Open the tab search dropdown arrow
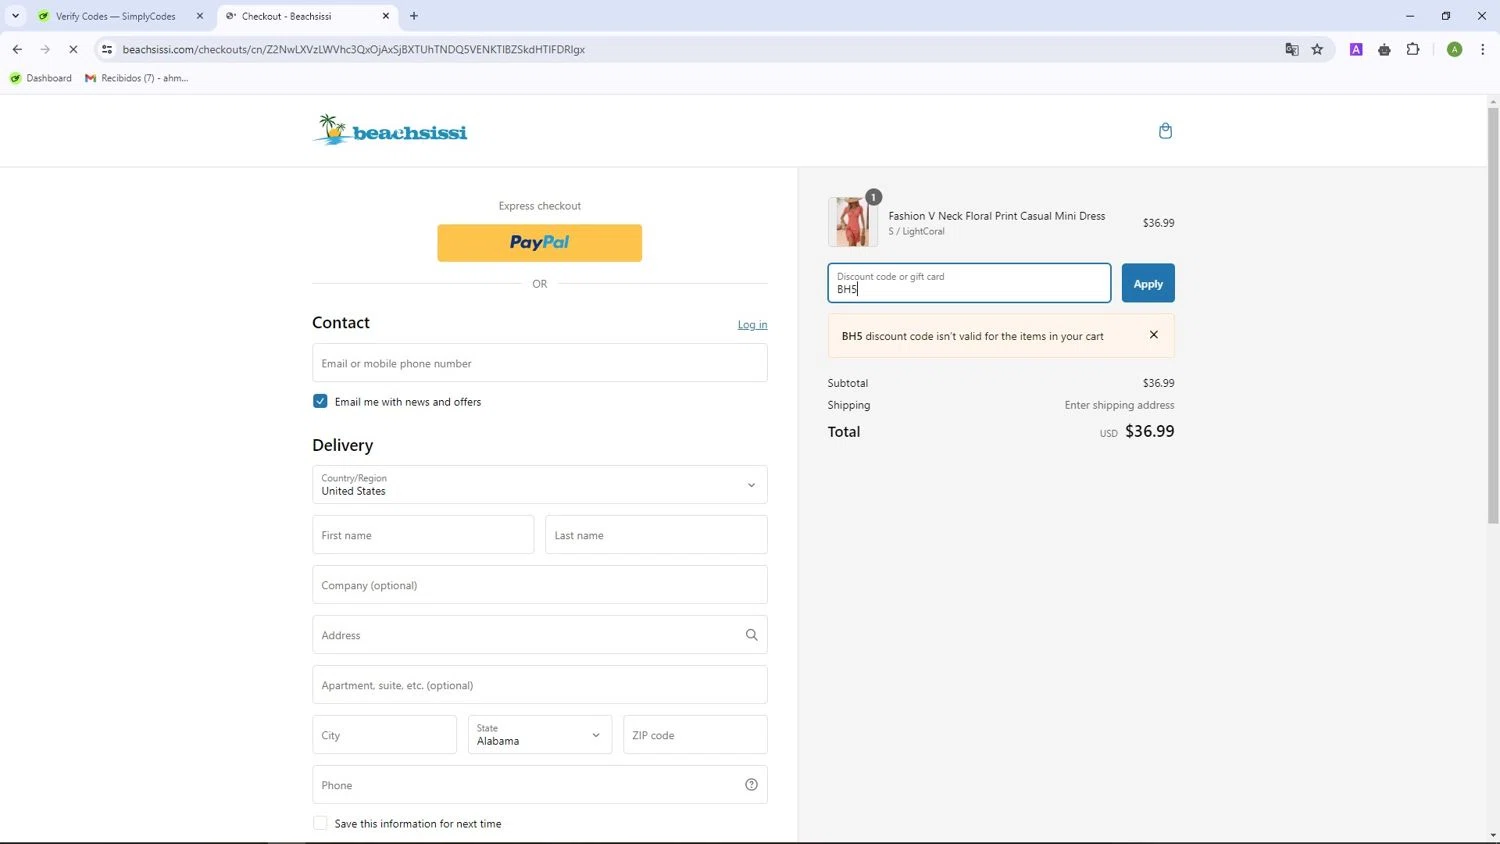The height and width of the screenshot is (844, 1500). [x=15, y=16]
